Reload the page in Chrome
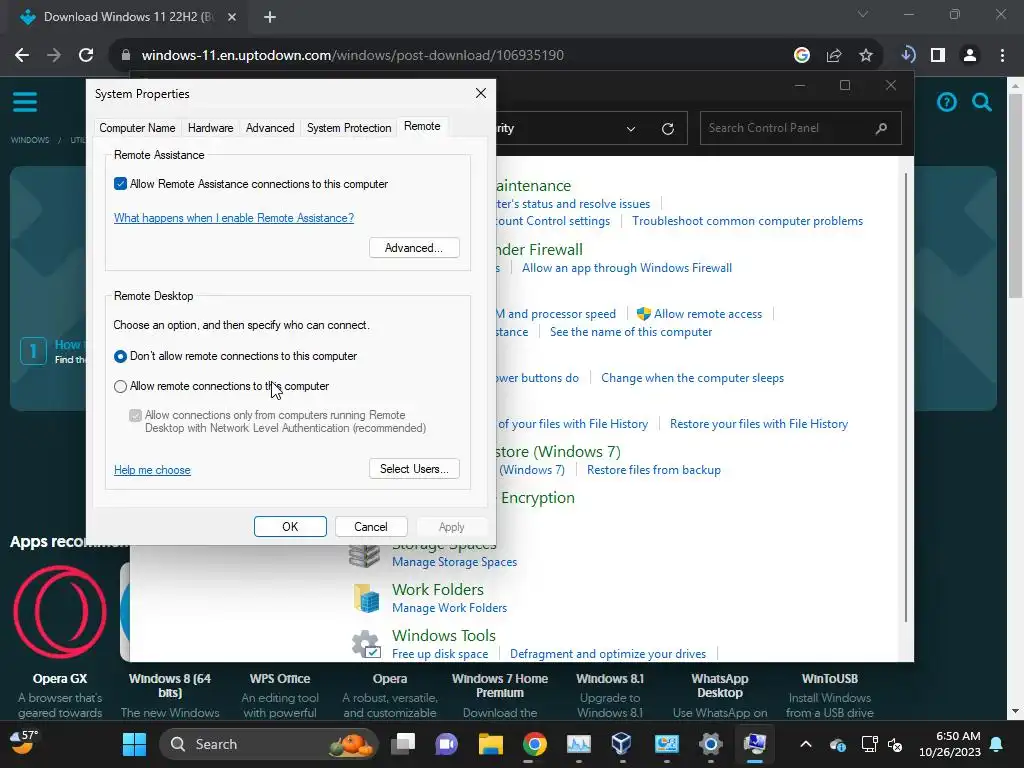 click(x=86, y=56)
